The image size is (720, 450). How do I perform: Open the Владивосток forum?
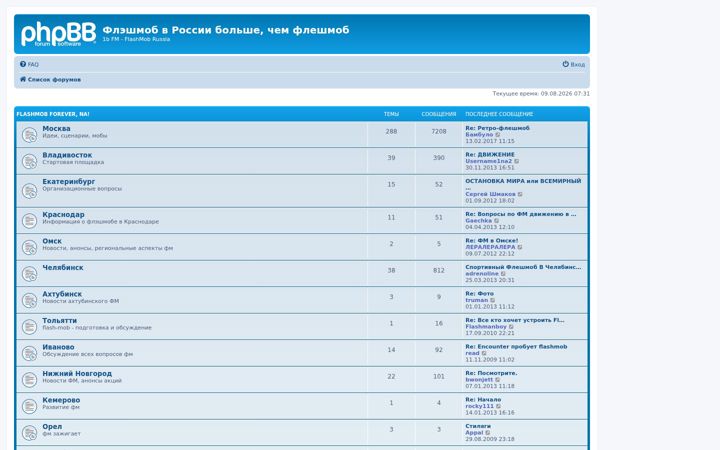pos(67,155)
